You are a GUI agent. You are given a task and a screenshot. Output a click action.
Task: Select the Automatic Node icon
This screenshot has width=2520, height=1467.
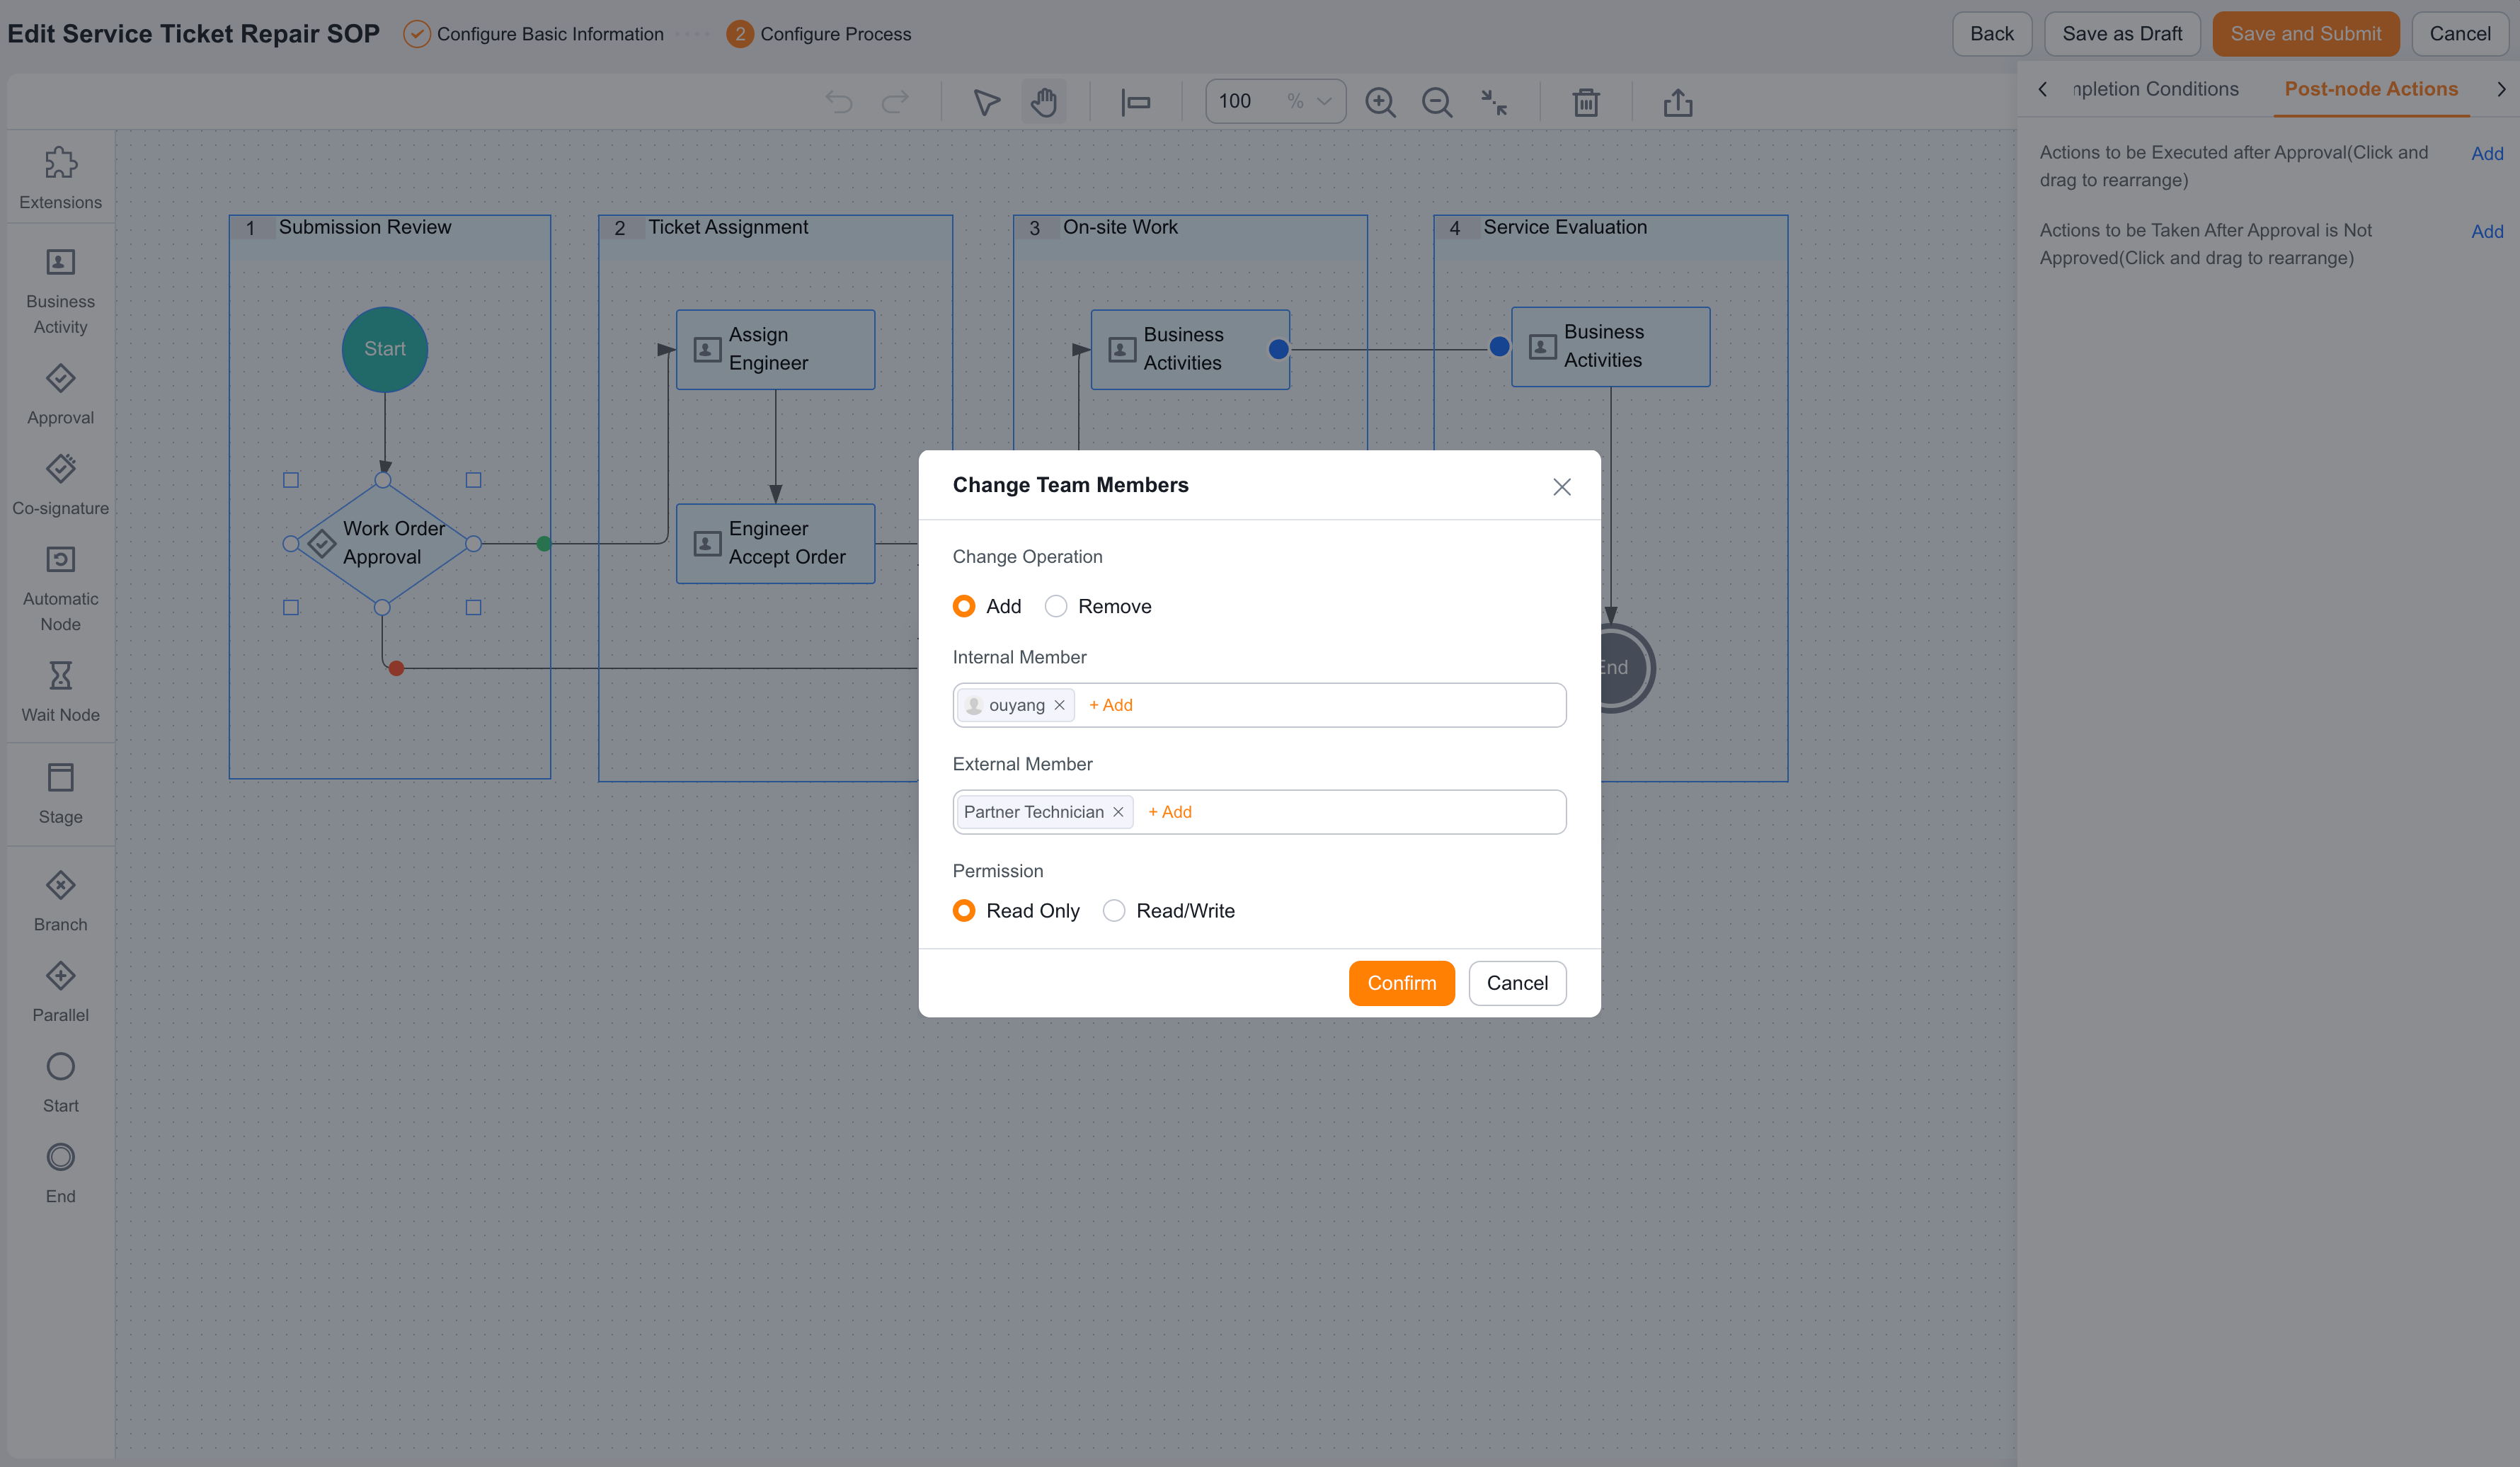60,559
